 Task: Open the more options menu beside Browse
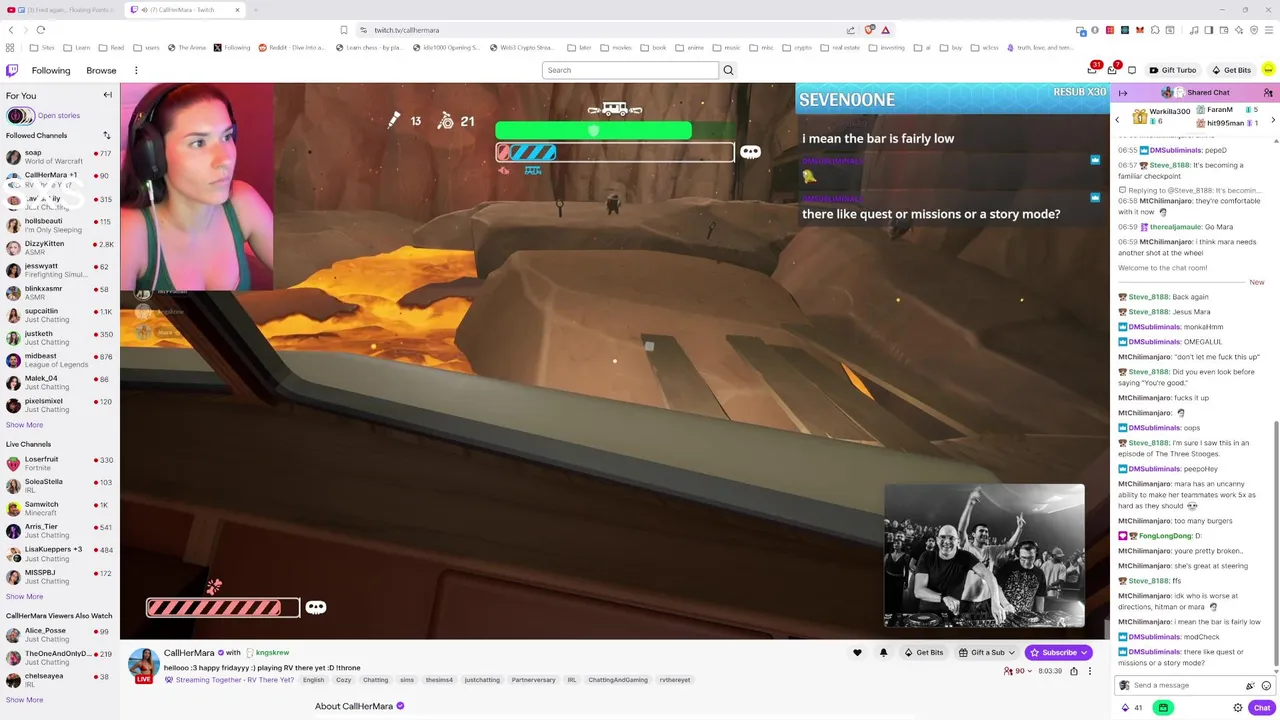tap(136, 70)
